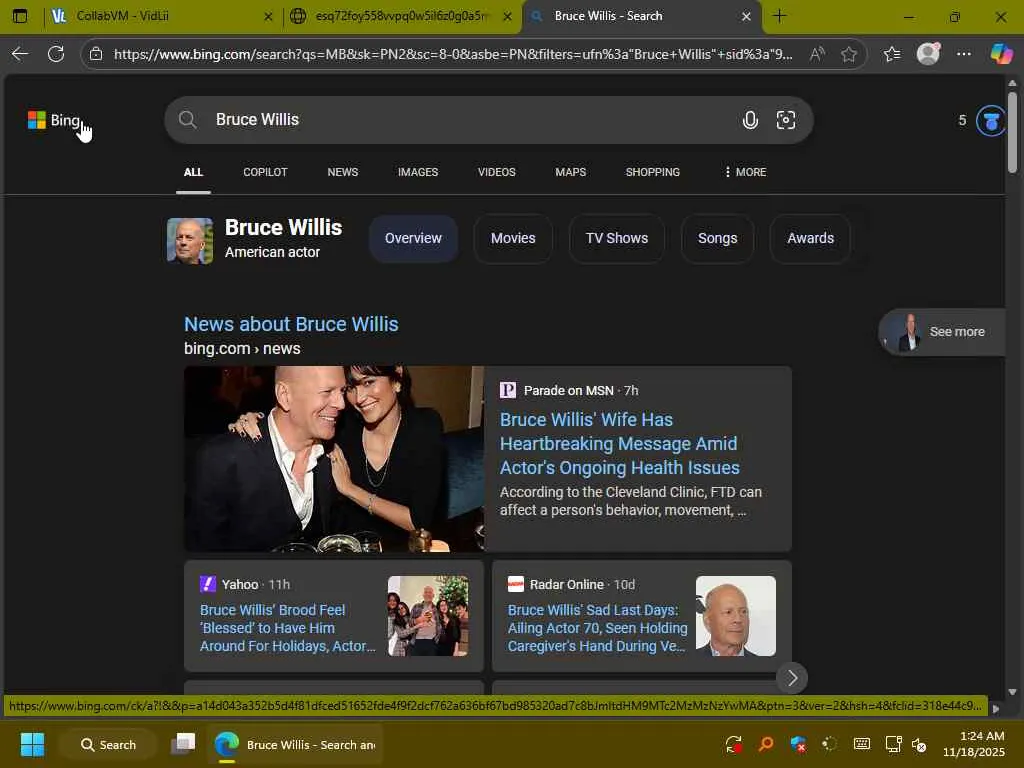The image size is (1024, 768).
Task: Click the Bruce Willis profile thumbnail
Action: 190,241
